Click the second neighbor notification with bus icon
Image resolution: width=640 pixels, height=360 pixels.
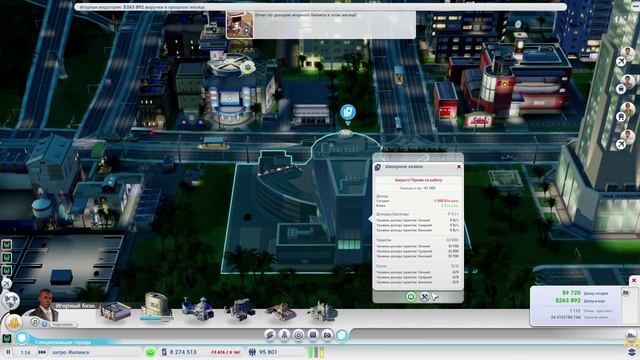point(626,84)
